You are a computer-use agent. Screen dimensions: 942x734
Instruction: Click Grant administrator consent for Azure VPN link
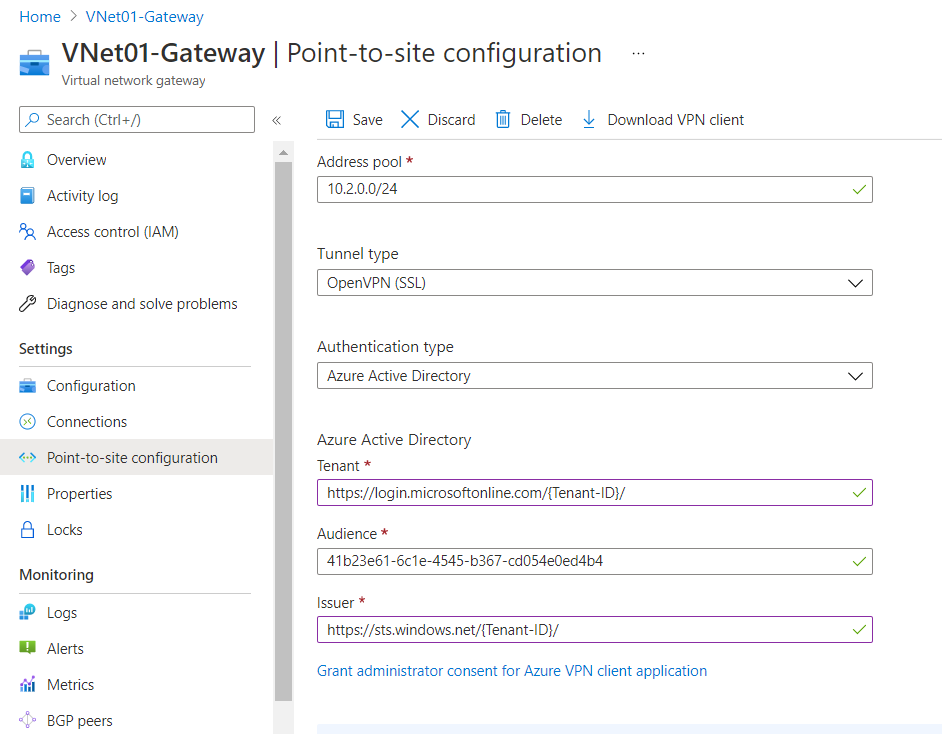[512, 670]
